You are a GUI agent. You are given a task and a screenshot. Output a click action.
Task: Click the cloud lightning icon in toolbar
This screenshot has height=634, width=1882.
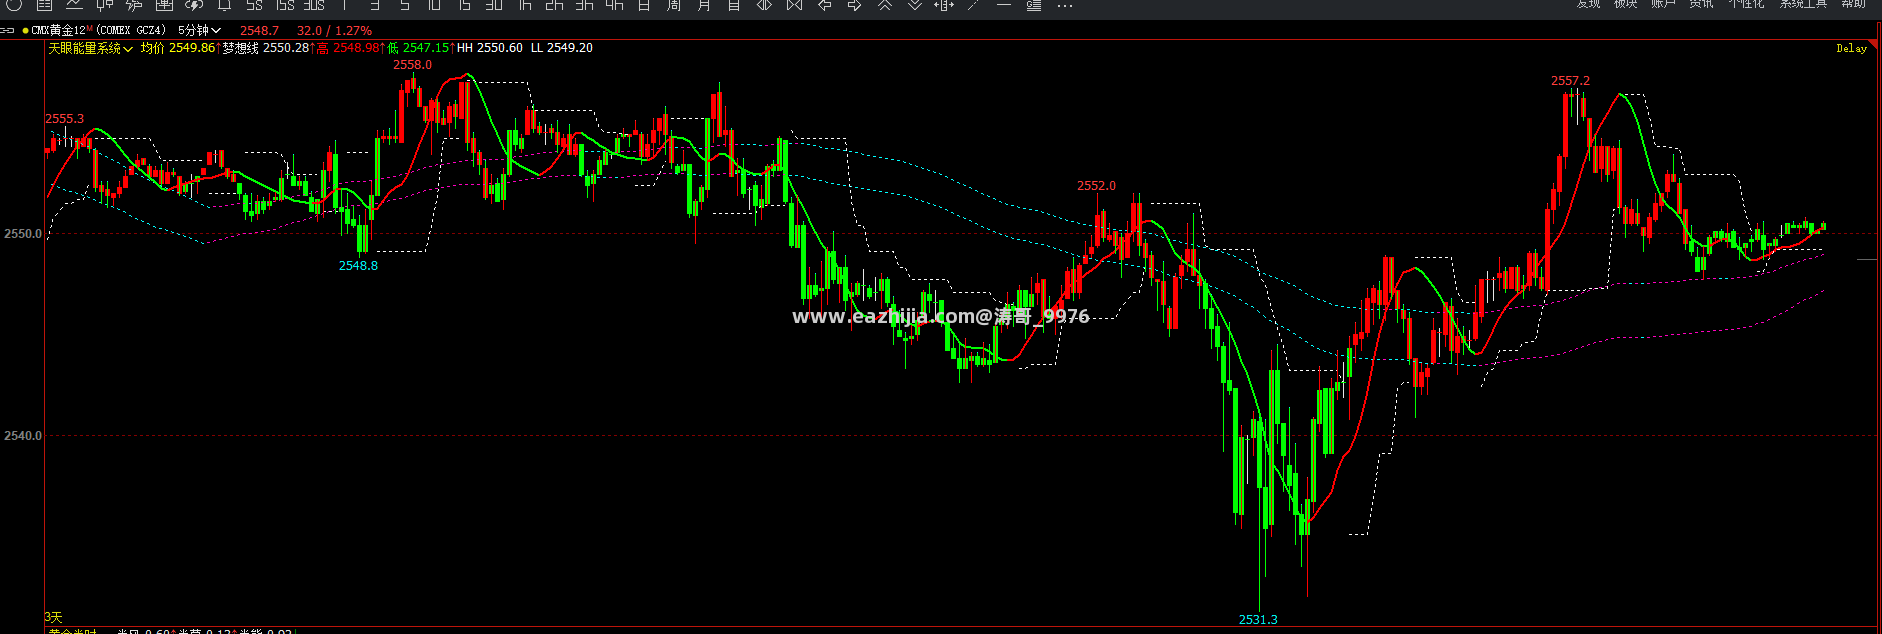click(194, 5)
